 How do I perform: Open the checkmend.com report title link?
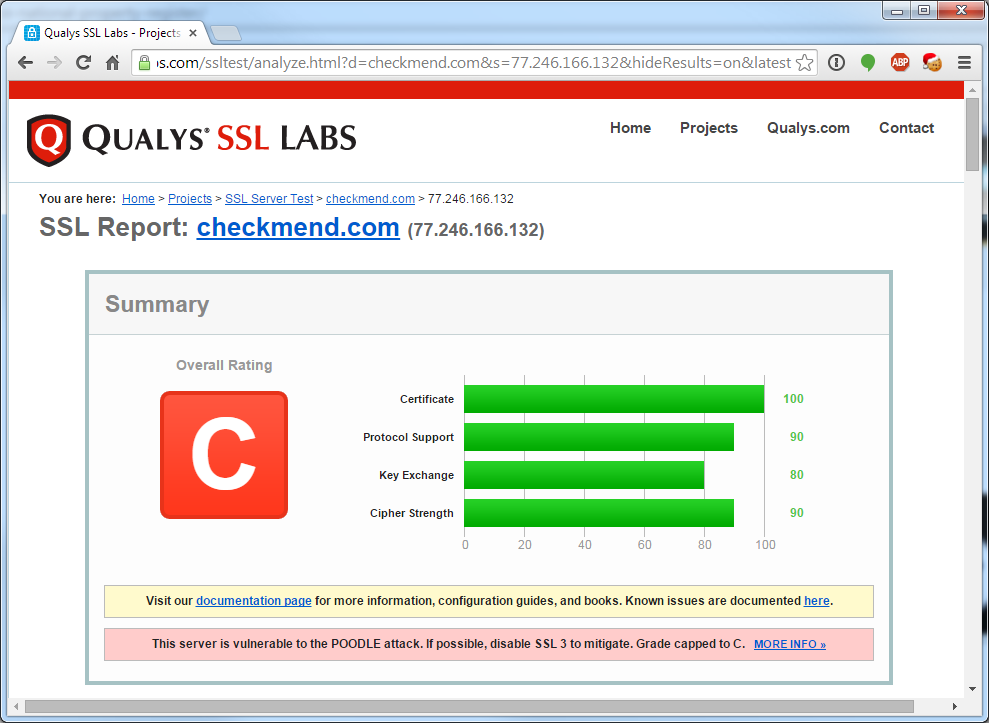298,228
